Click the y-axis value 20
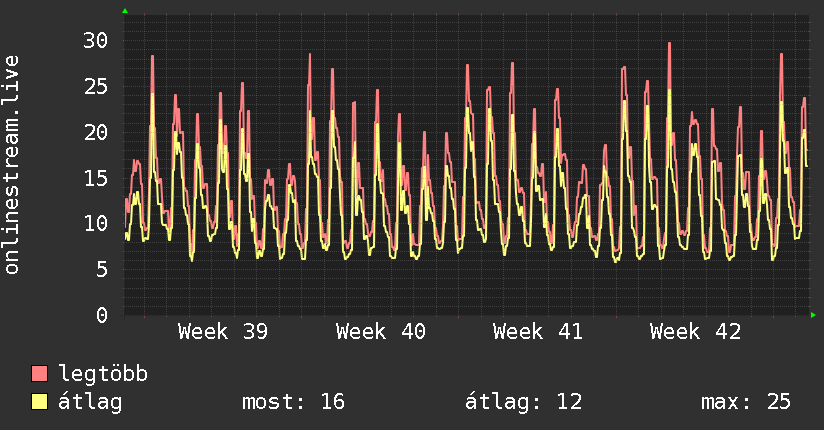 coord(96,132)
